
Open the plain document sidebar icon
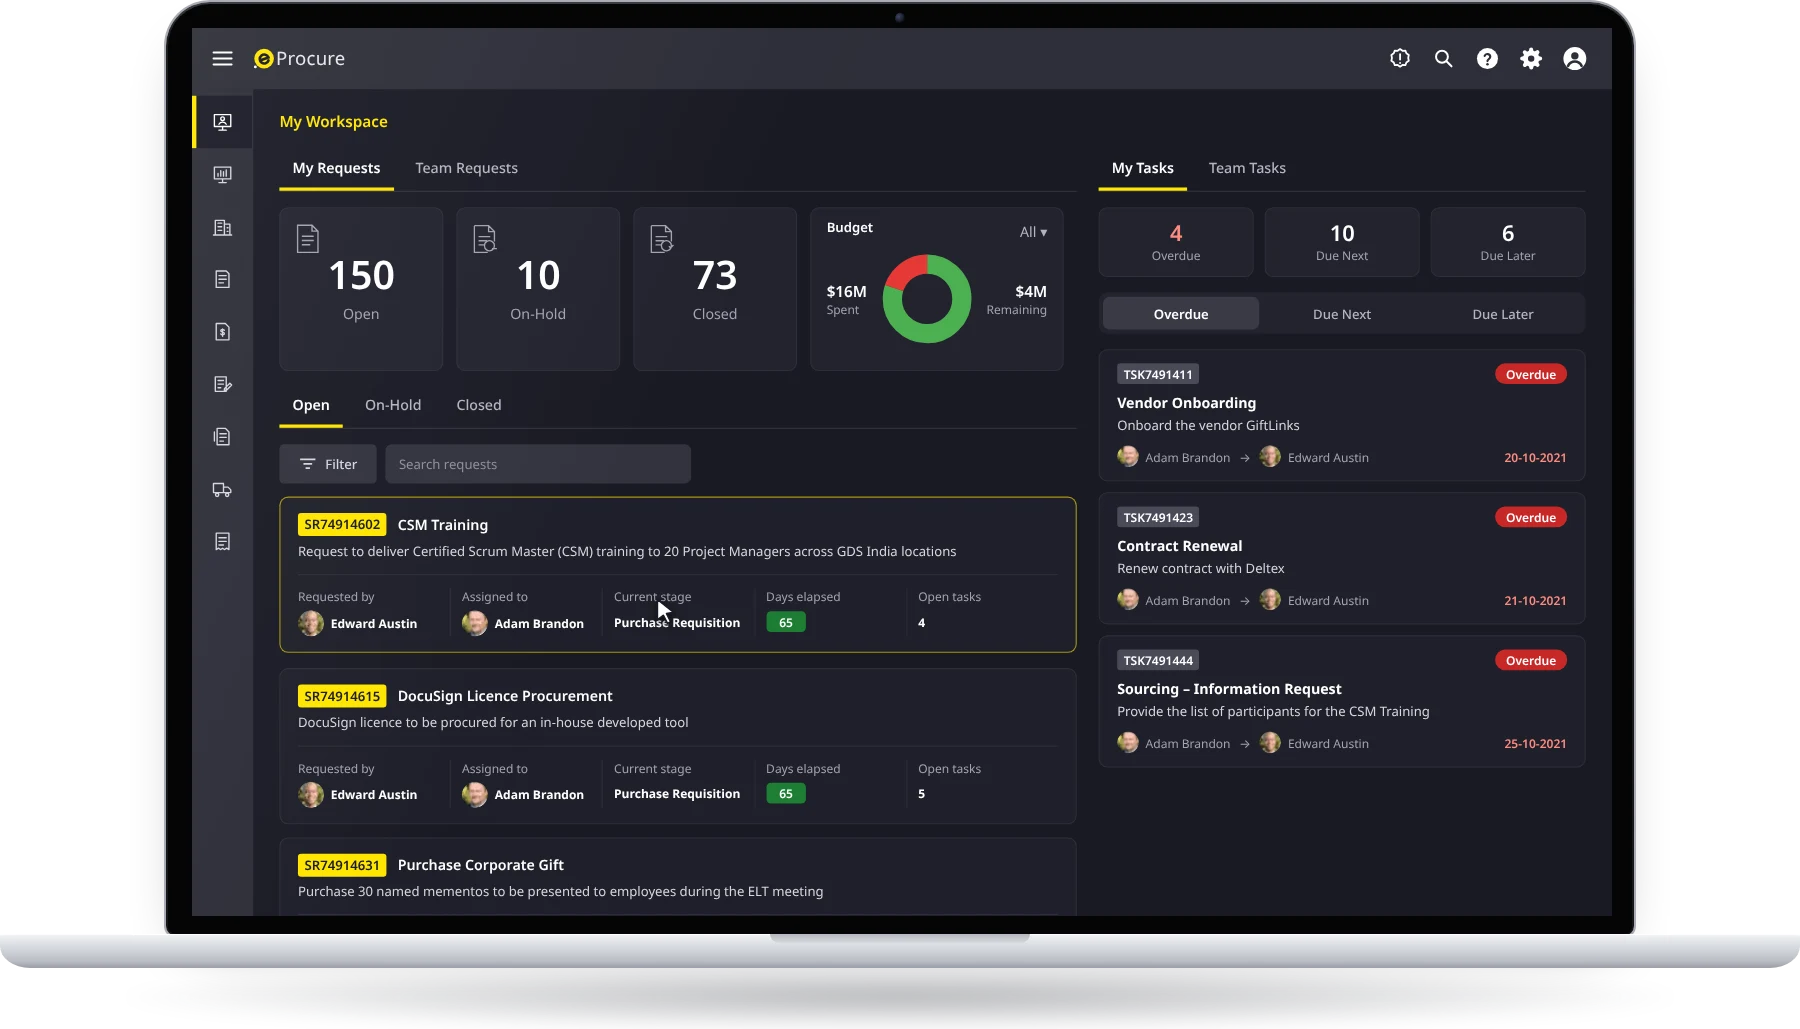pos(223,280)
